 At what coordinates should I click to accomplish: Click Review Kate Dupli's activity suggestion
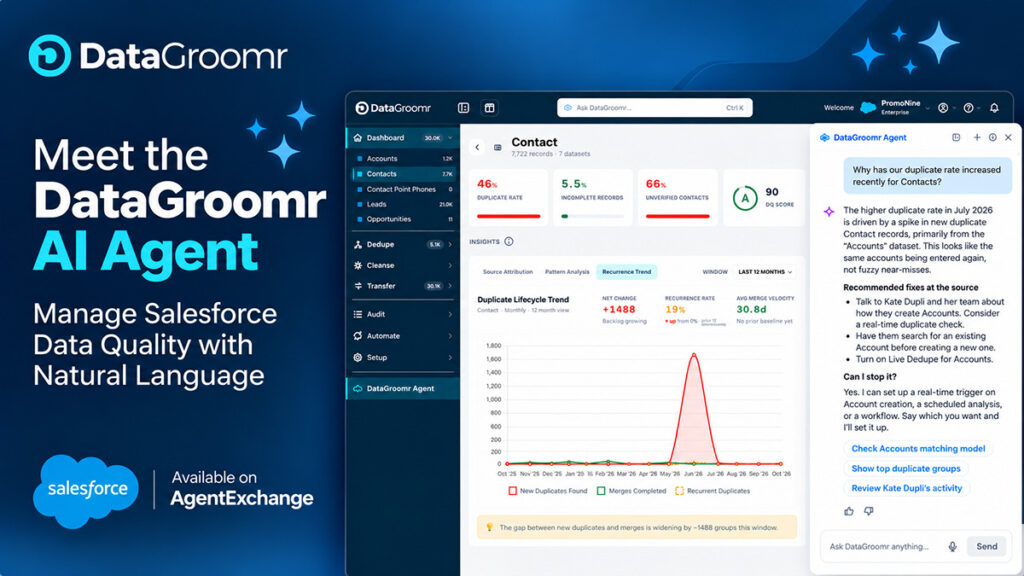click(906, 488)
